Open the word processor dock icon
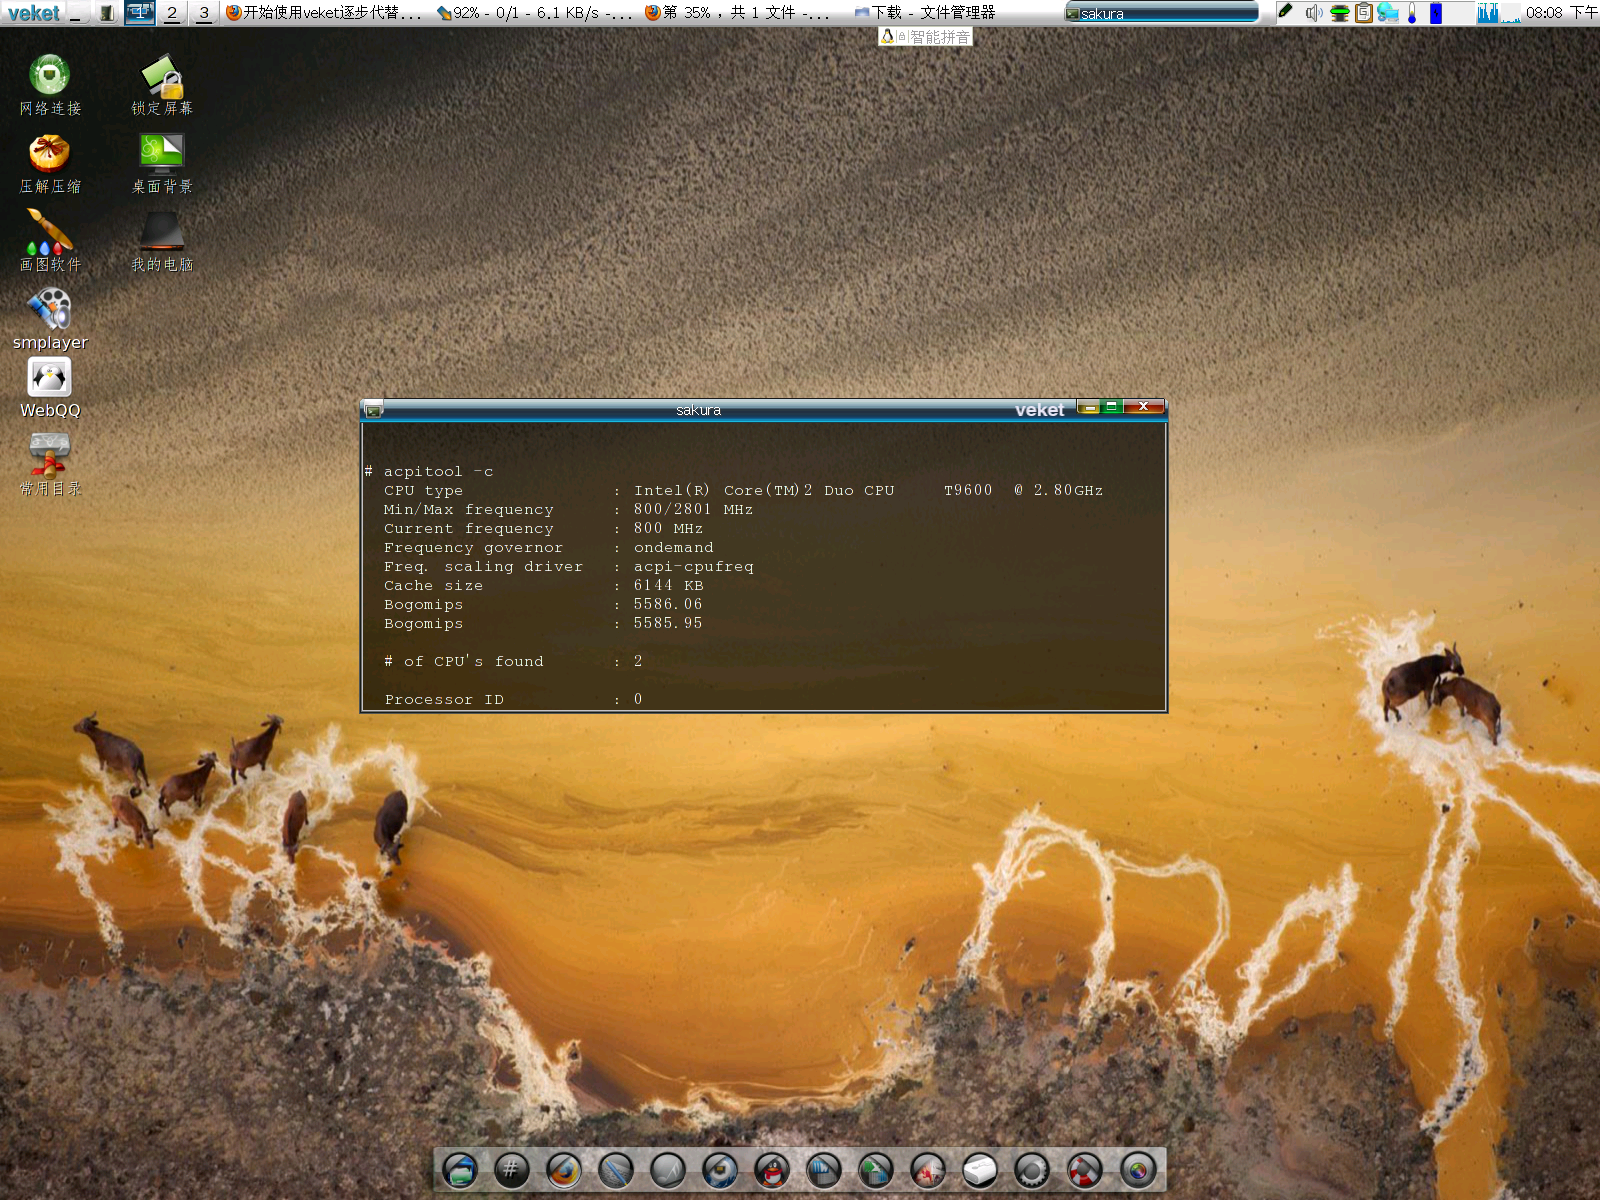The height and width of the screenshot is (1200, 1600). pos(823,1170)
